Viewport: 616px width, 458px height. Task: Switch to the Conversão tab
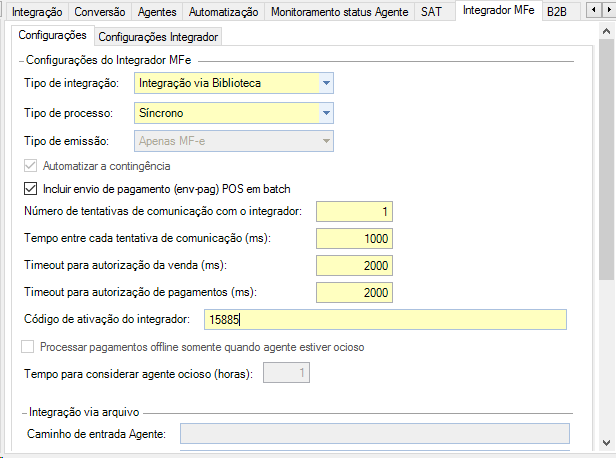click(100, 12)
